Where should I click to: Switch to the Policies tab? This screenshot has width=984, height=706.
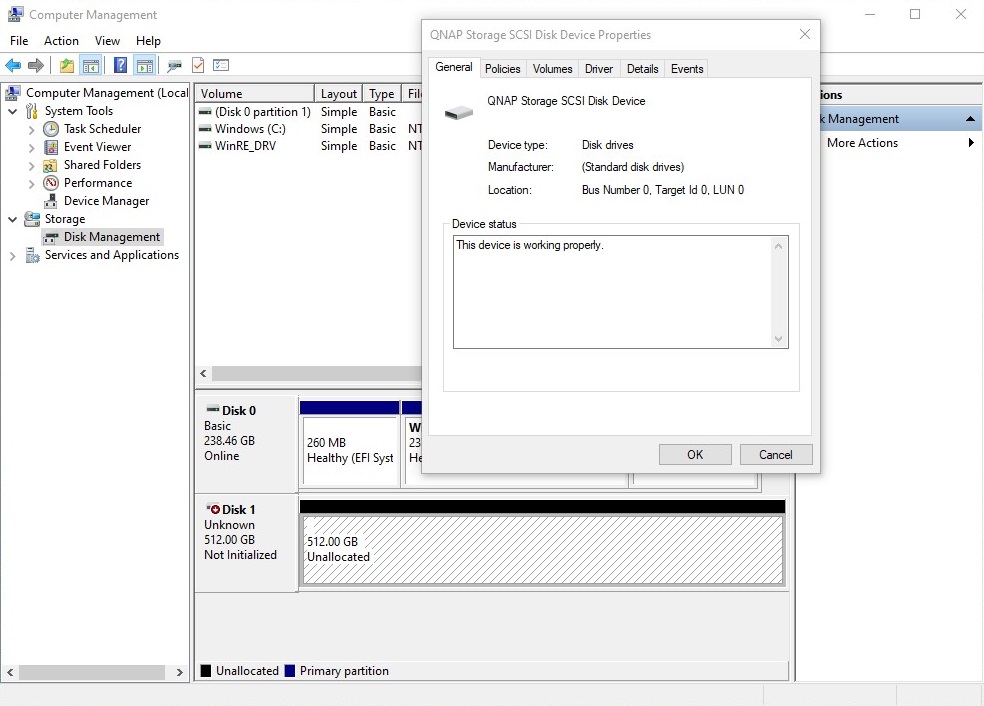pos(503,69)
